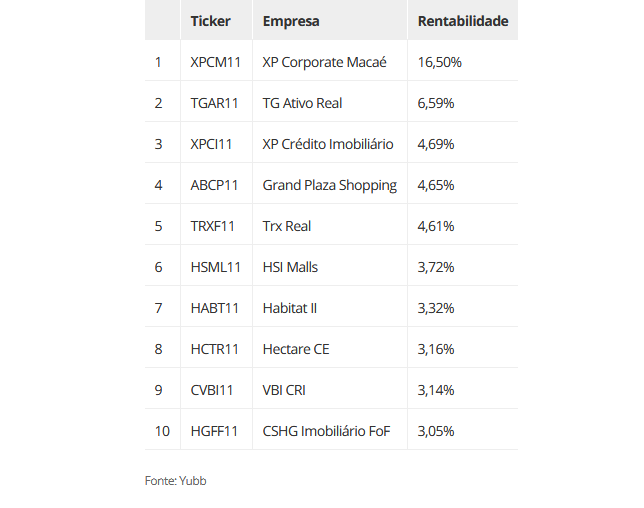
Task: Click the CVBI11 ticker text
Action: [212, 390]
